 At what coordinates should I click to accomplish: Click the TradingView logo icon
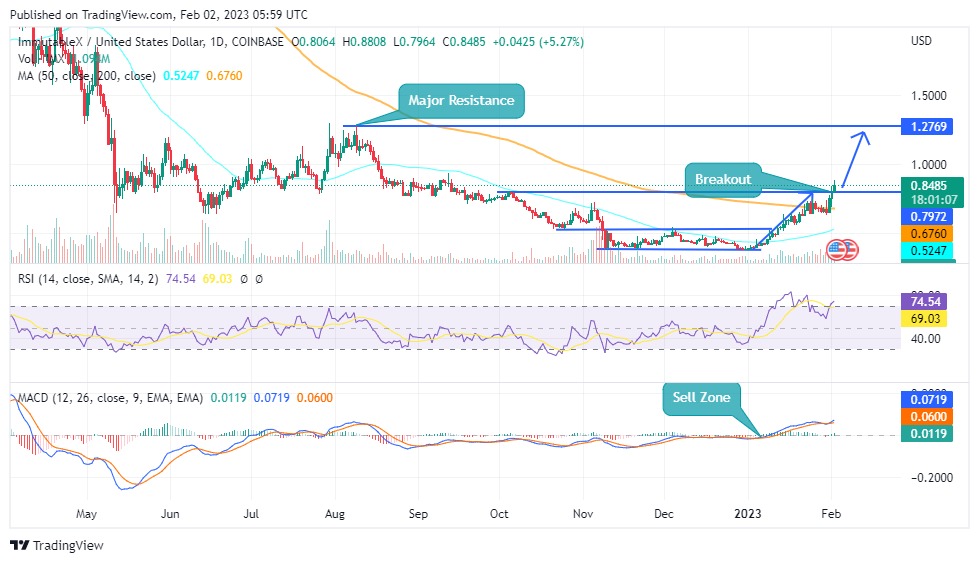[x=19, y=546]
